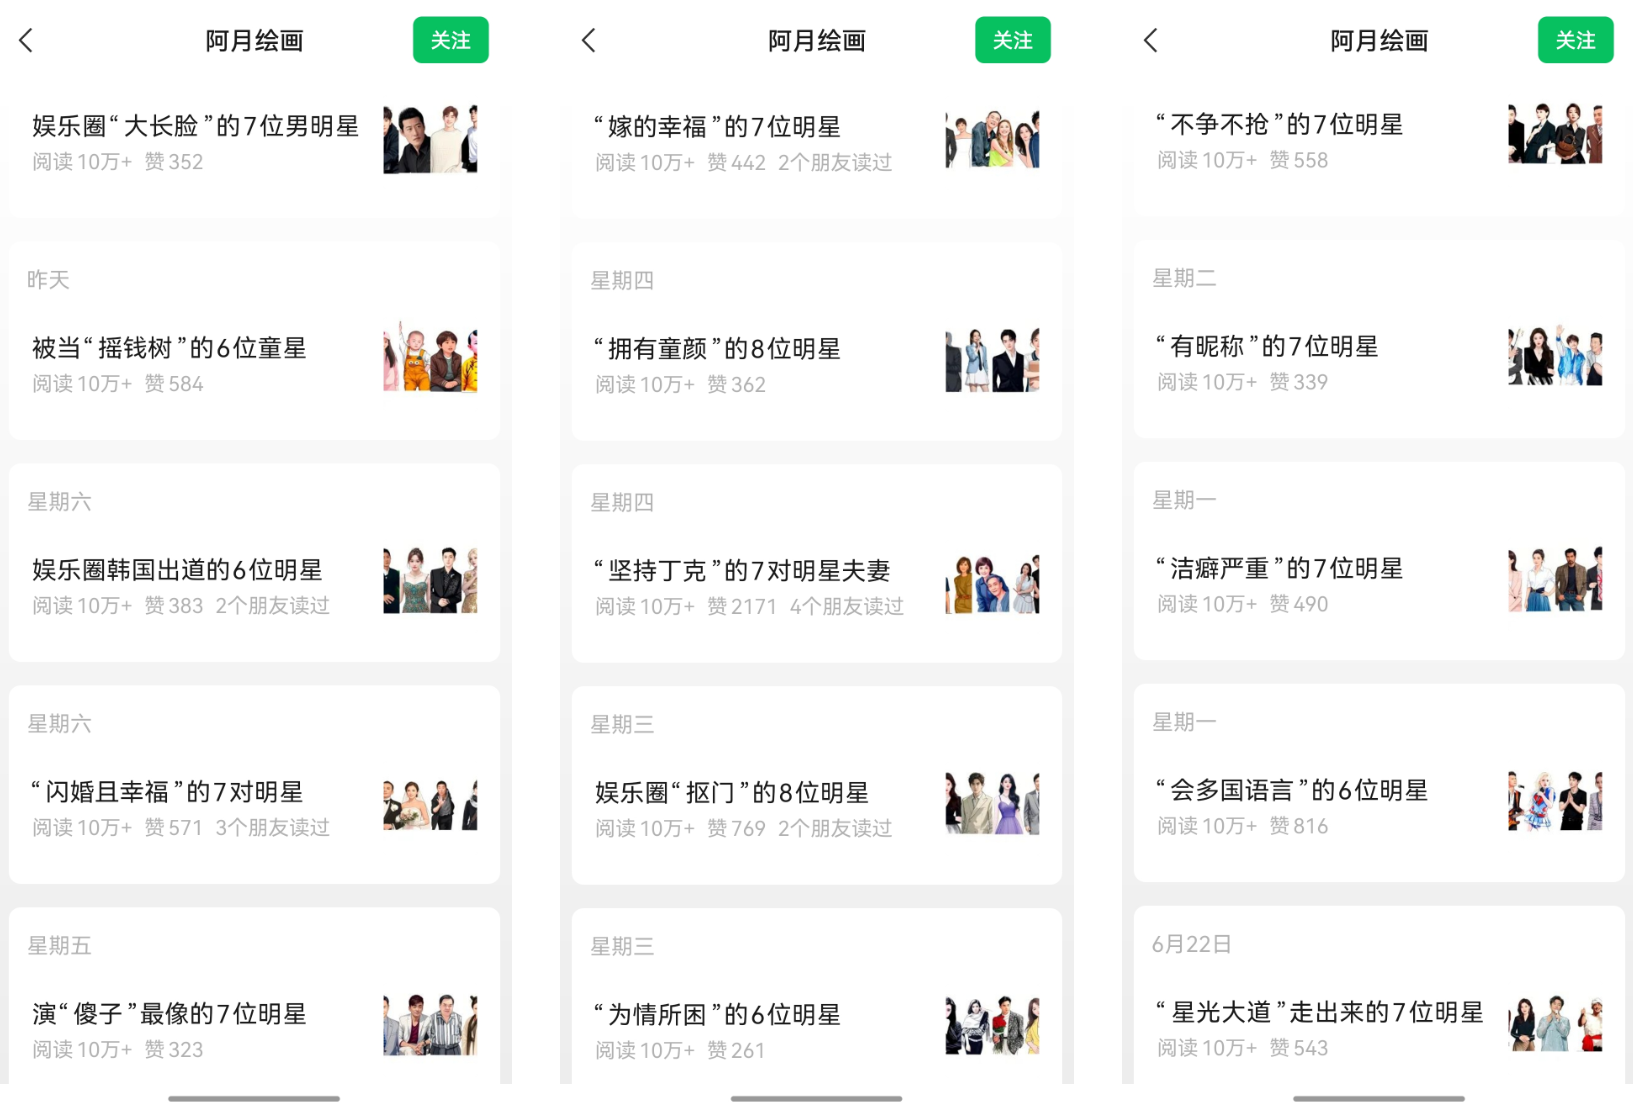Open thumbnail for "闪婚且幸福"的7对明星
The height and width of the screenshot is (1119, 1633).
pyautogui.click(x=430, y=805)
